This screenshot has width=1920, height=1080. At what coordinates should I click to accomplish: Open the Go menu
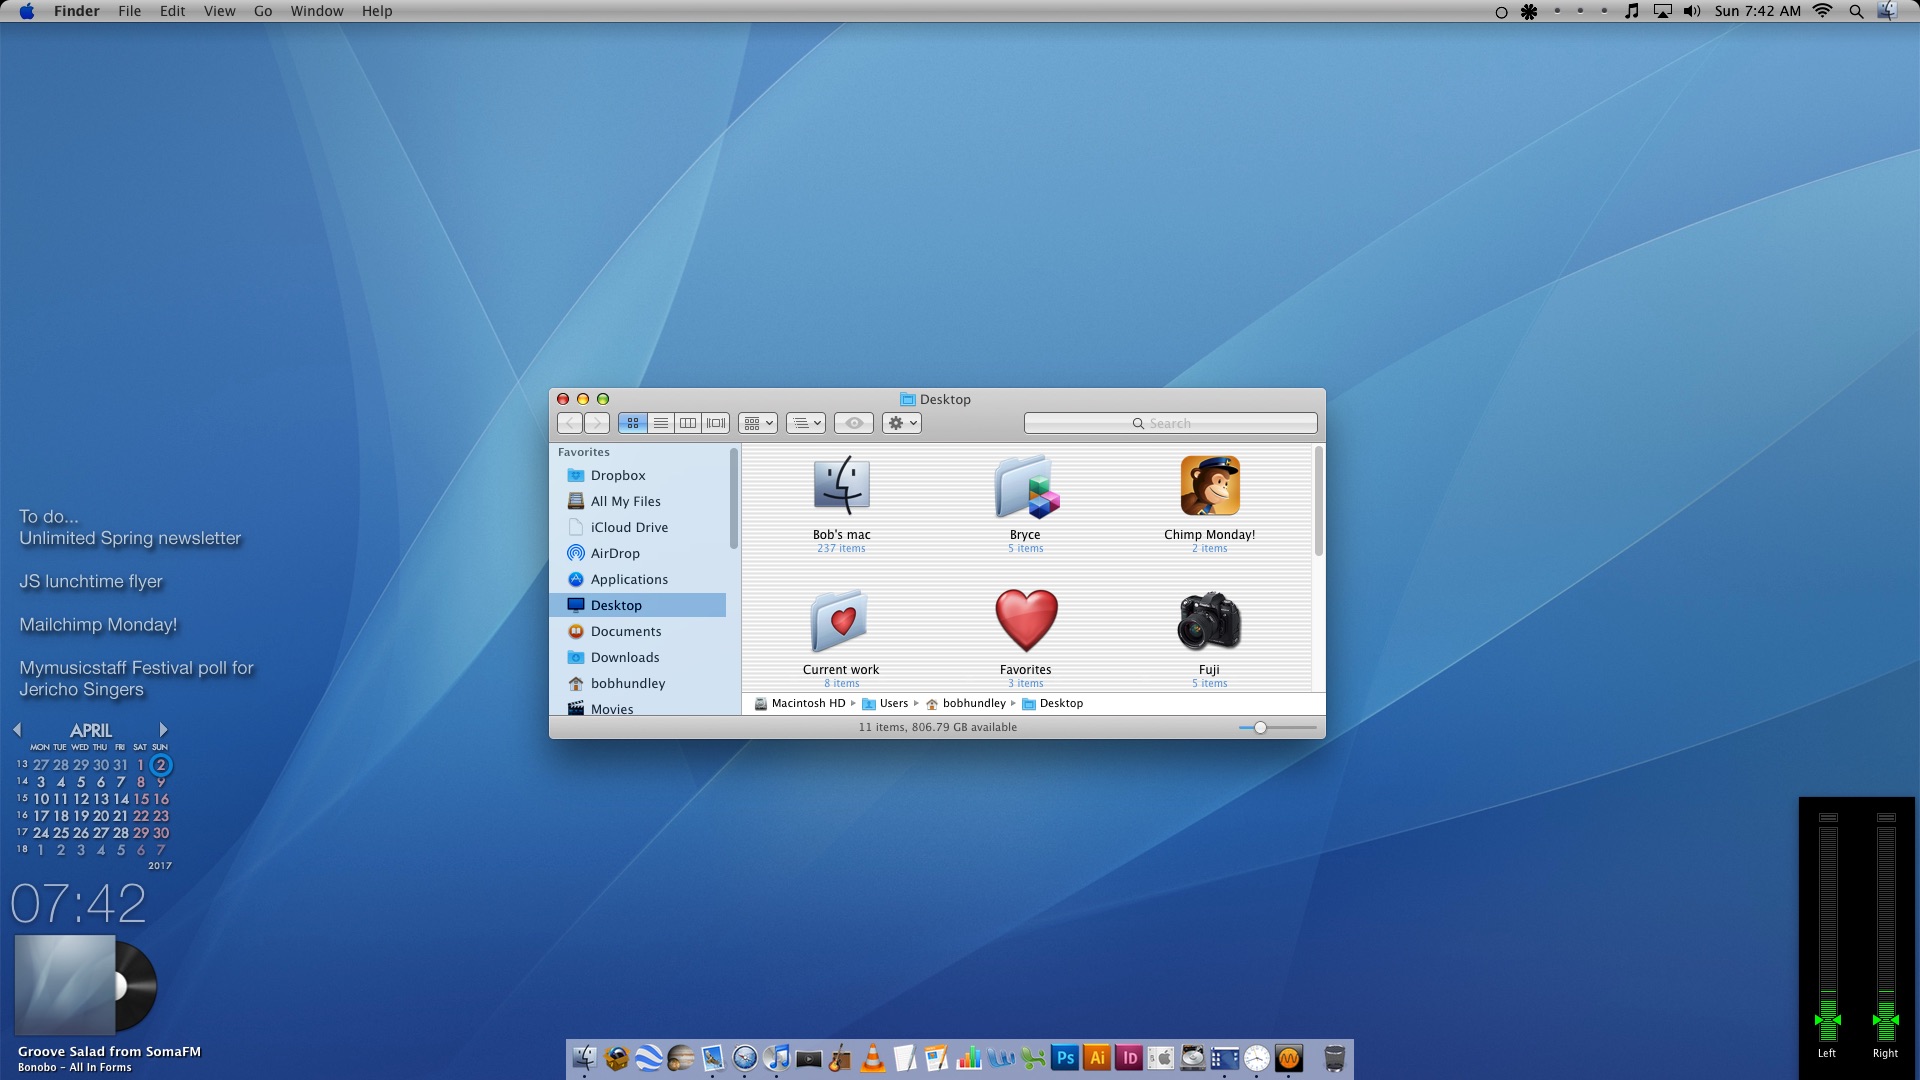point(263,11)
